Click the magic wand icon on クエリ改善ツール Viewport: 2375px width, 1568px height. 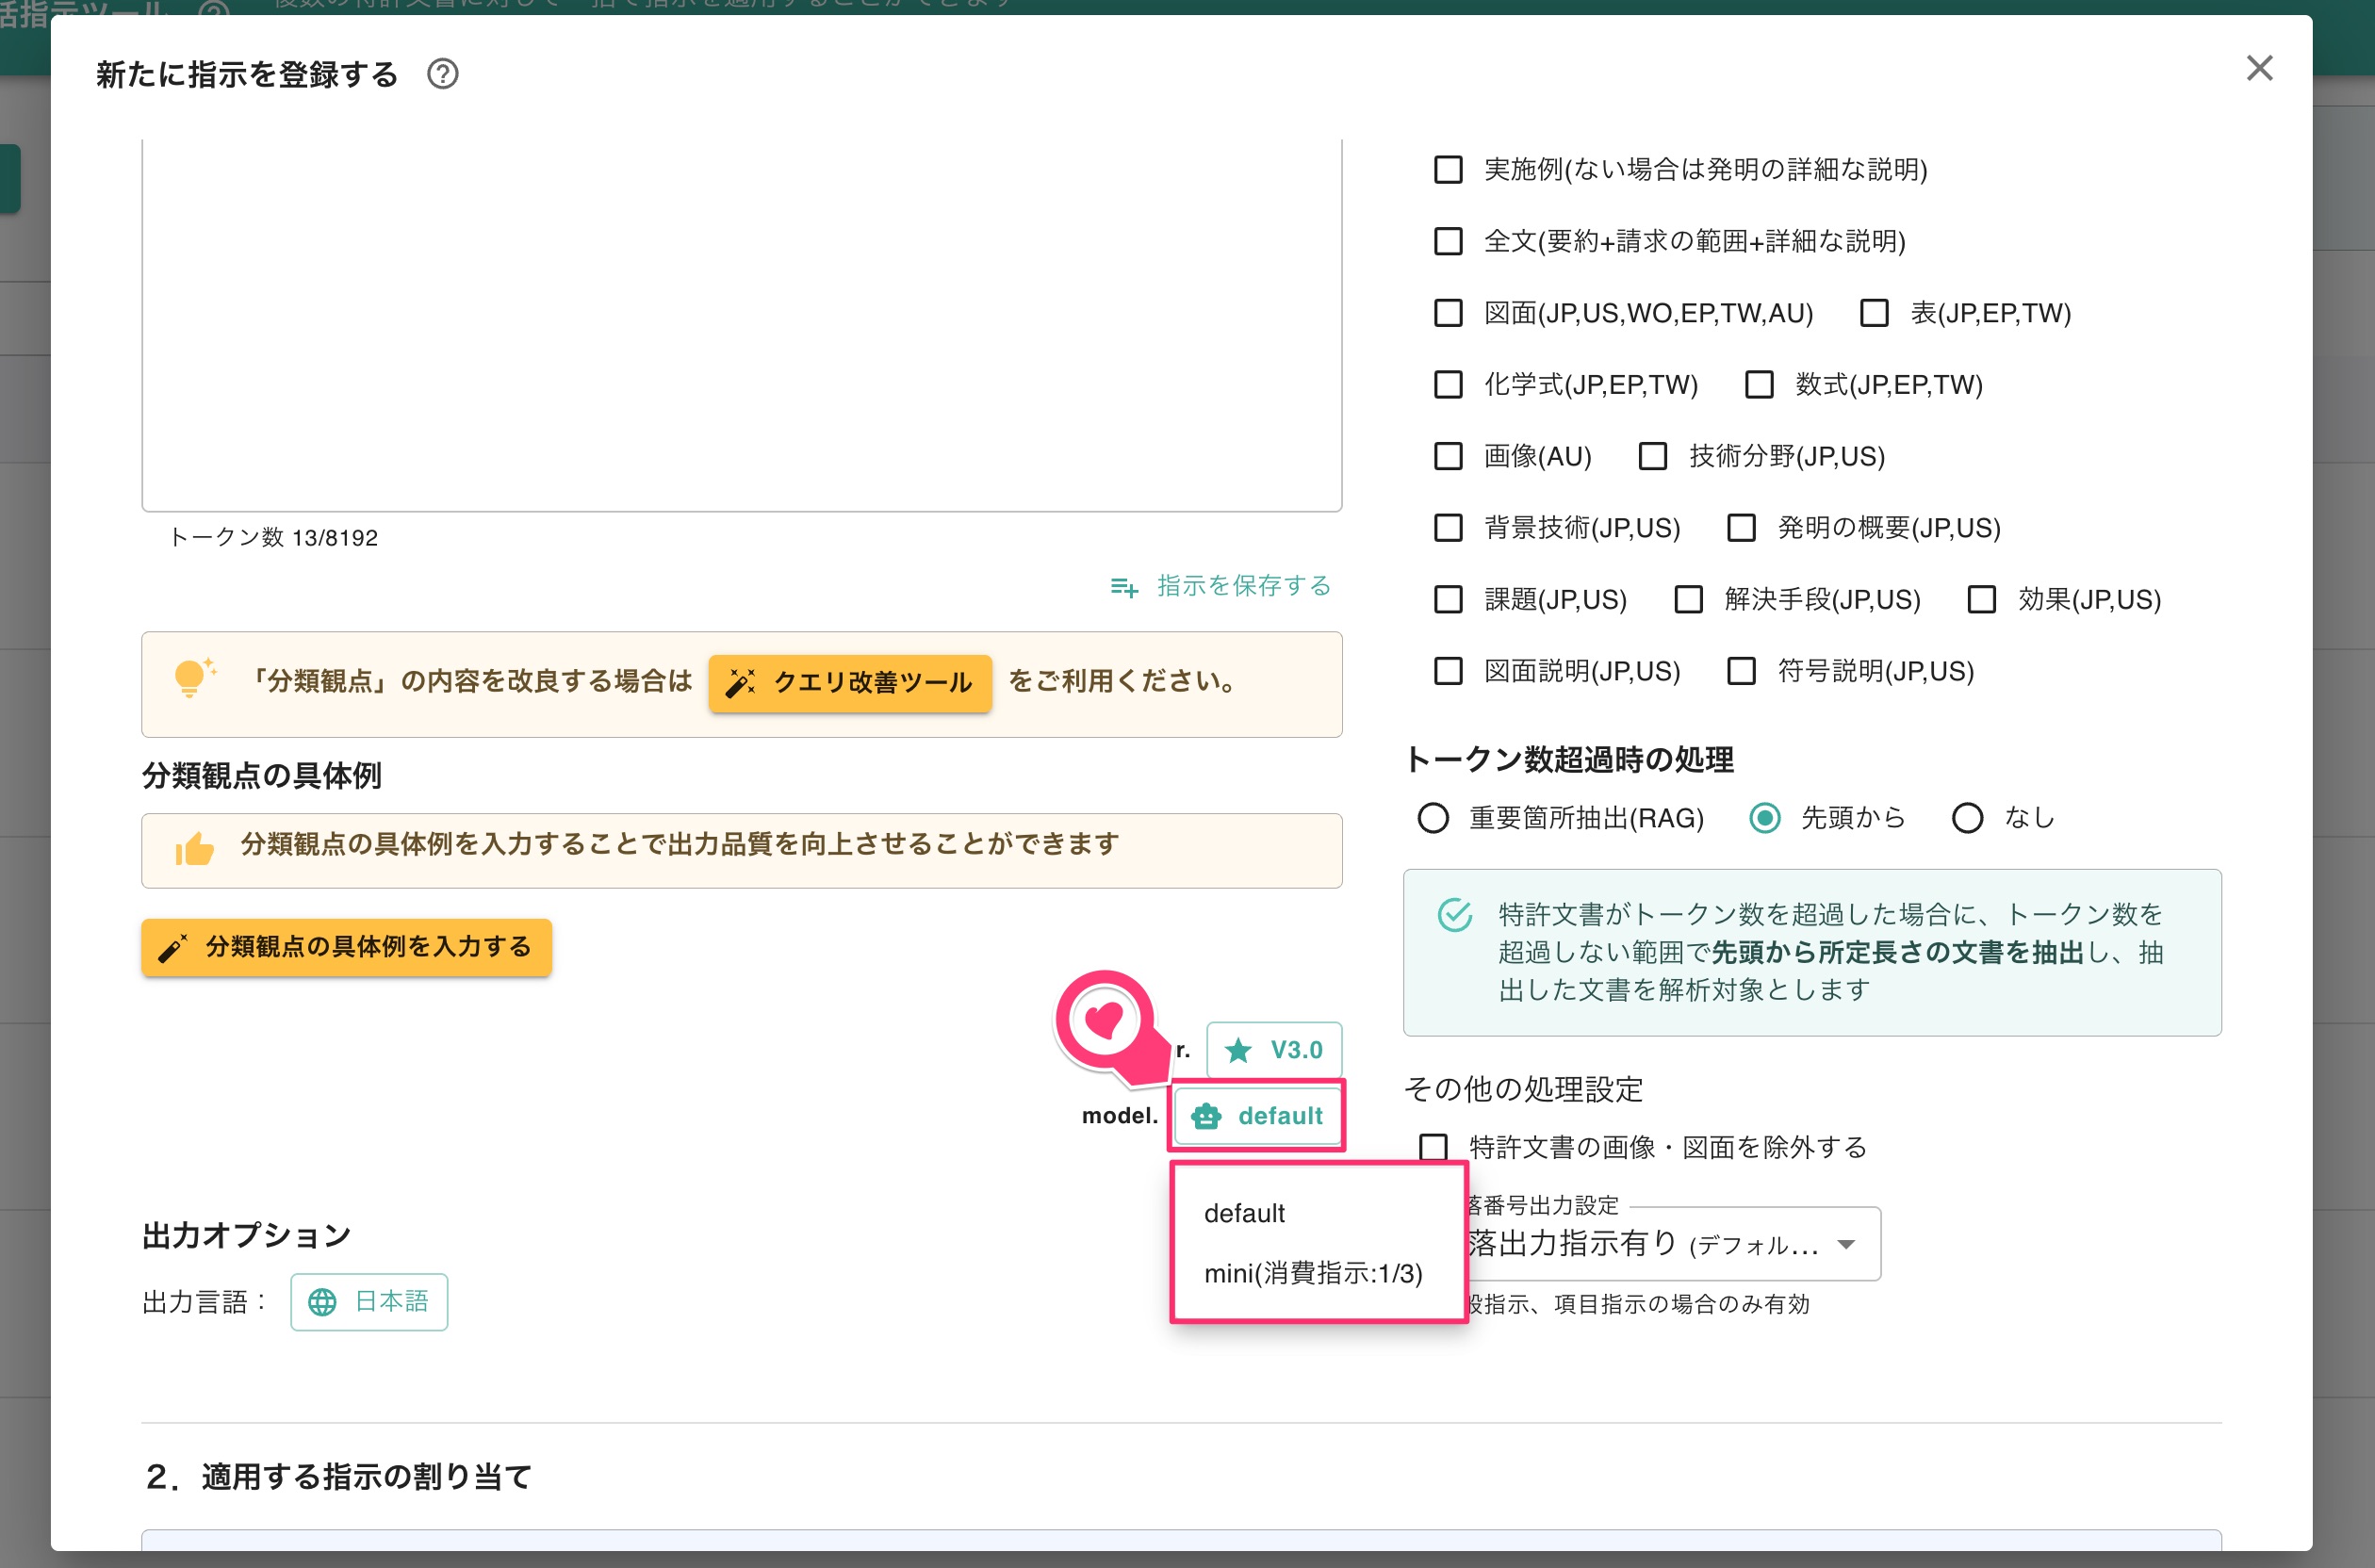pos(741,683)
